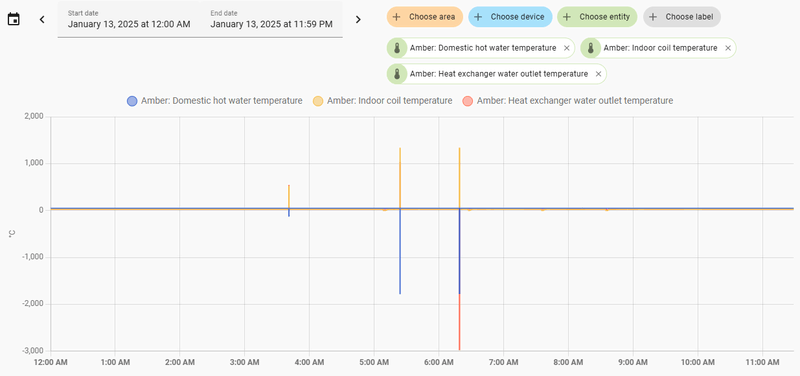Click the 3:00 AM x-axis label
Image resolution: width=800 pixels, height=376 pixels.
(x=244, y=362)
